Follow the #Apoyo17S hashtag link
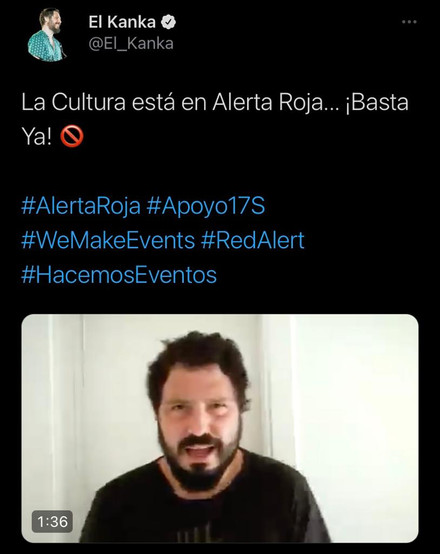The width and height of the screenshot is (440, 554). 206,206
